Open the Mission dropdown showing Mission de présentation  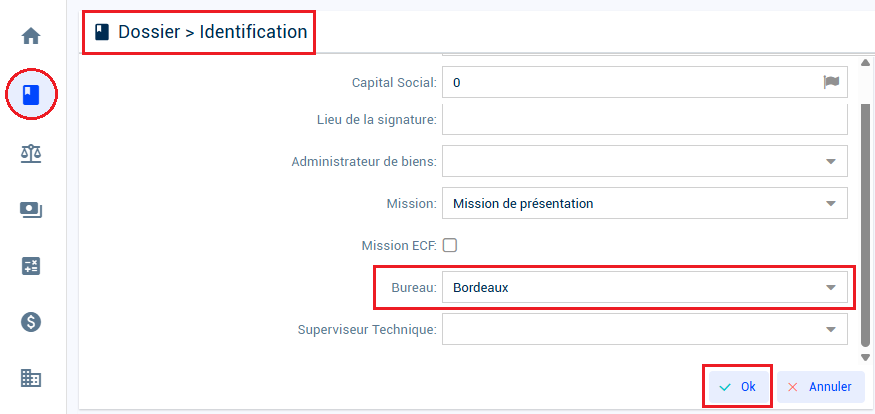645,203
